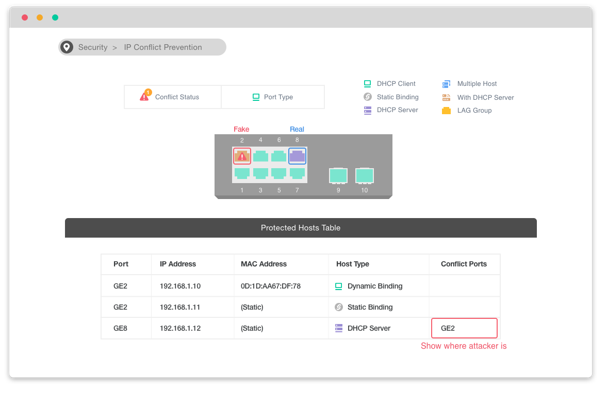The image size is (607, 395).
Task: Click the DHCP Client legend icon
Action: pyautogui.click(x=367, y=84)
